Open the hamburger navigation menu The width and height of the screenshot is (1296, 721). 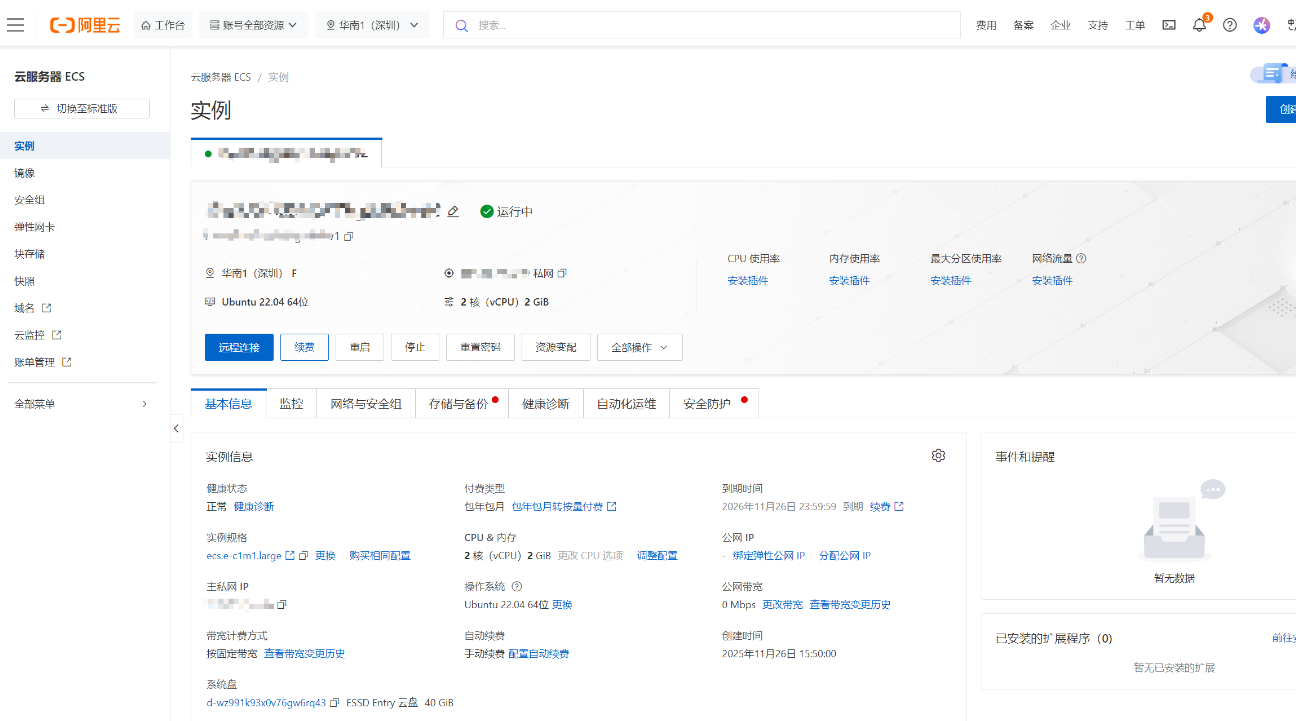[x=15, y=25]
